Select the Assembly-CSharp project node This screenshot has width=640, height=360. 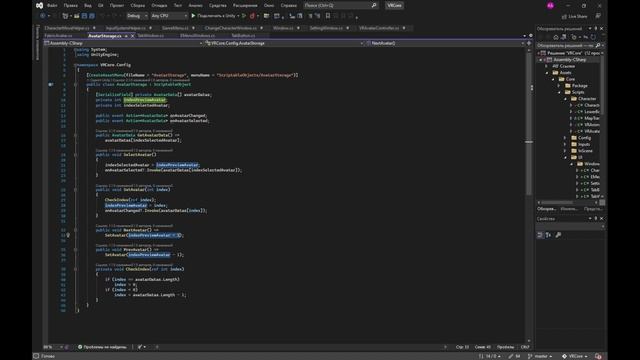569,60
